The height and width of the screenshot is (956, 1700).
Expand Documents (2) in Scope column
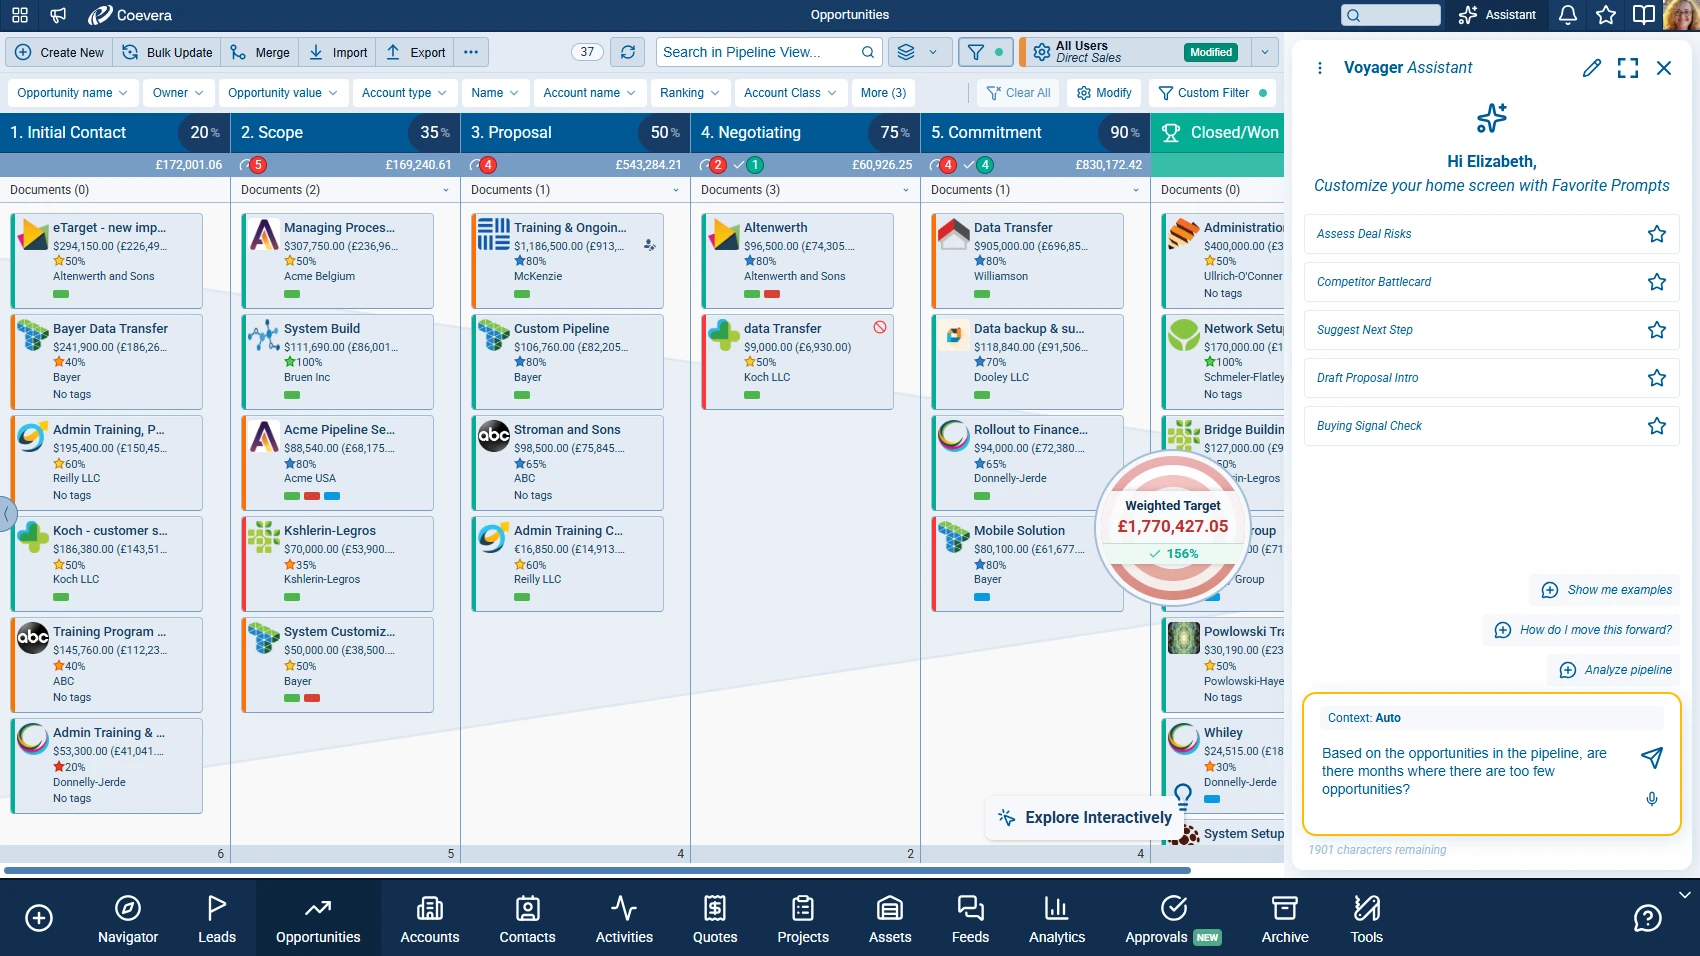coord(446,190)
